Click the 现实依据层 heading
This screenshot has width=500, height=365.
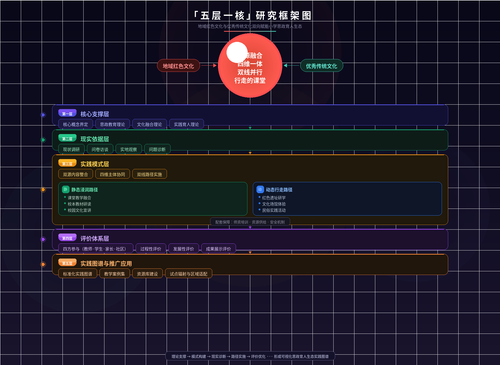[95, 139]
